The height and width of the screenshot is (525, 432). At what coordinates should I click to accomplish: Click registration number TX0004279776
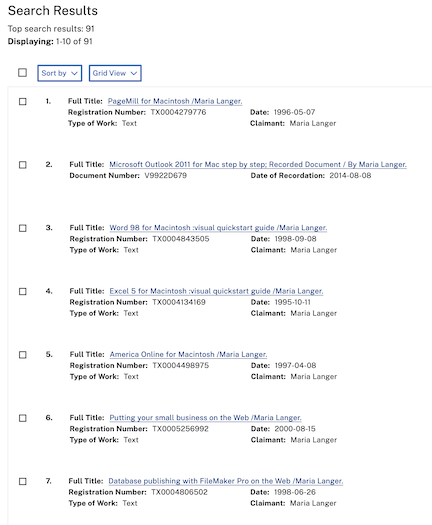click(178, 112)
